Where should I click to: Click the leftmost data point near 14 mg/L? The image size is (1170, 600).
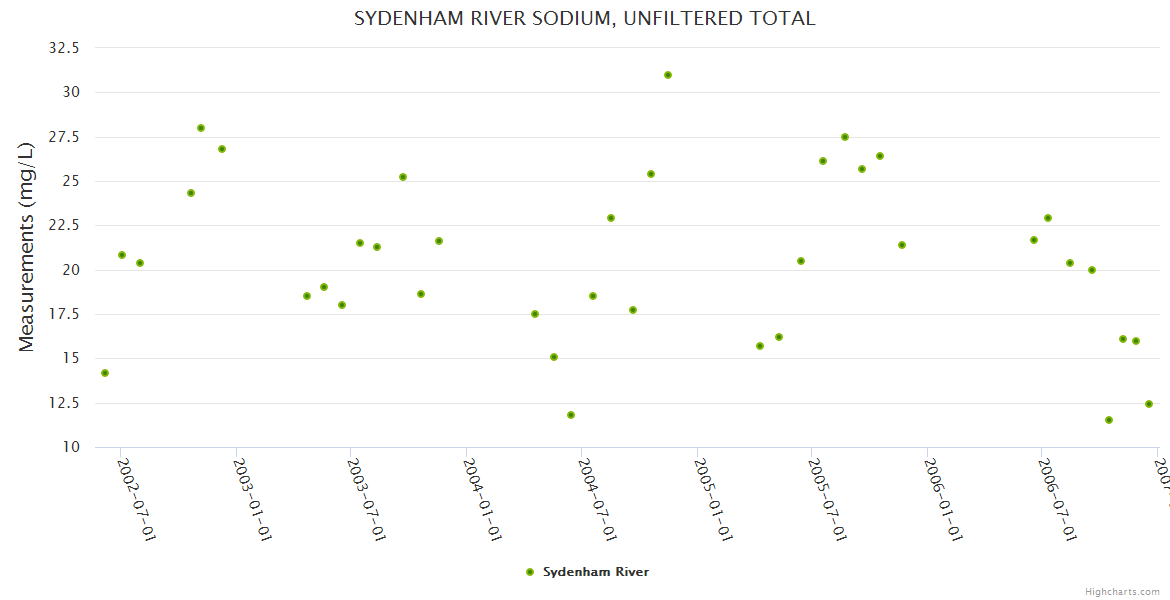click(x=105, y=373)
